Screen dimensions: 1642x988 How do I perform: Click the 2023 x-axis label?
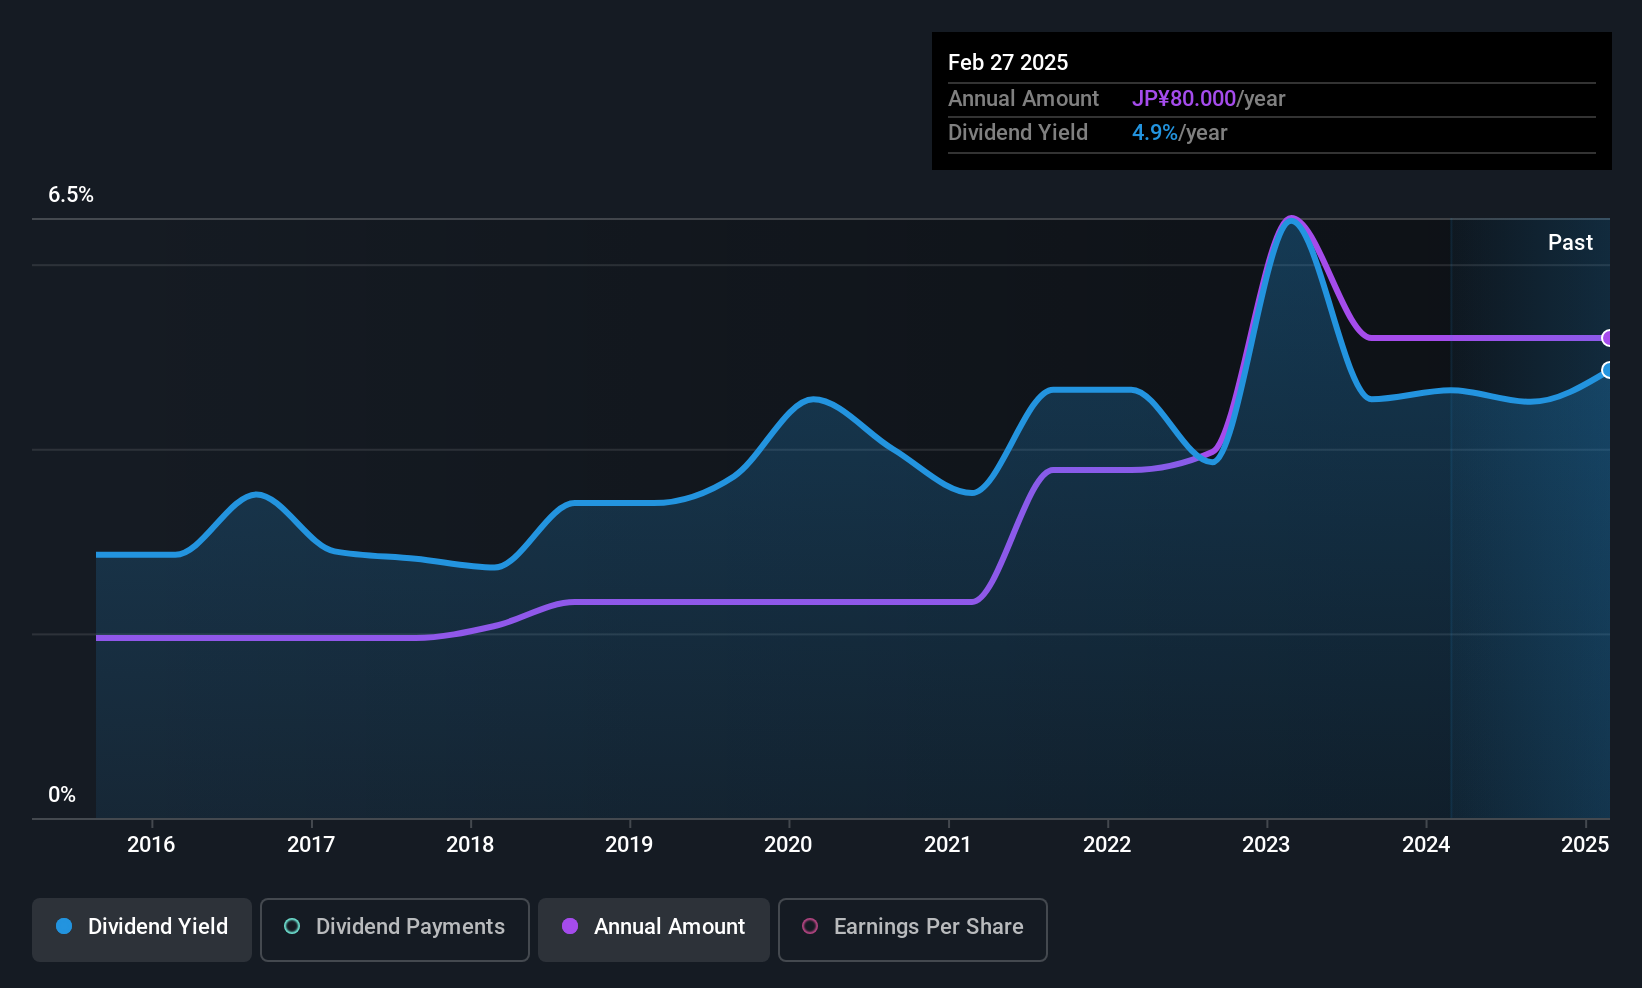[x=1266, y=845]
